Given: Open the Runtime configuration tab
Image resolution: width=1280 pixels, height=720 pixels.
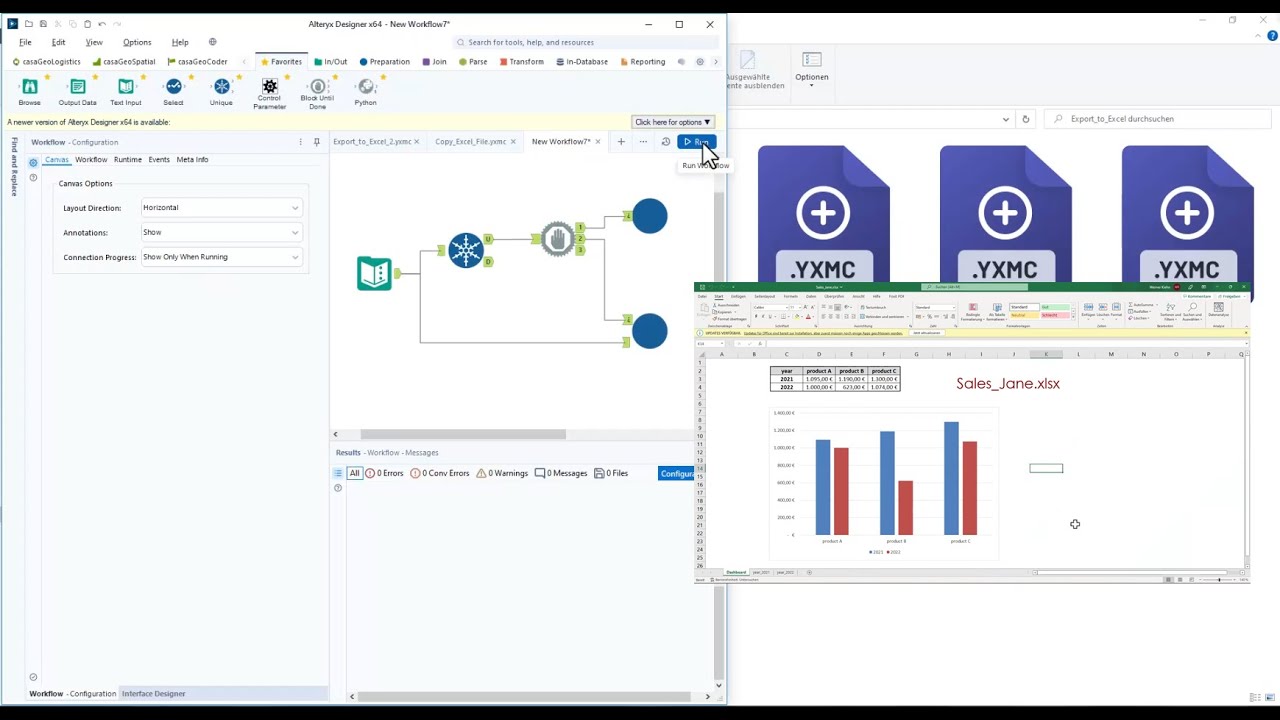Looking at the screenshot, I should (127, 160).
